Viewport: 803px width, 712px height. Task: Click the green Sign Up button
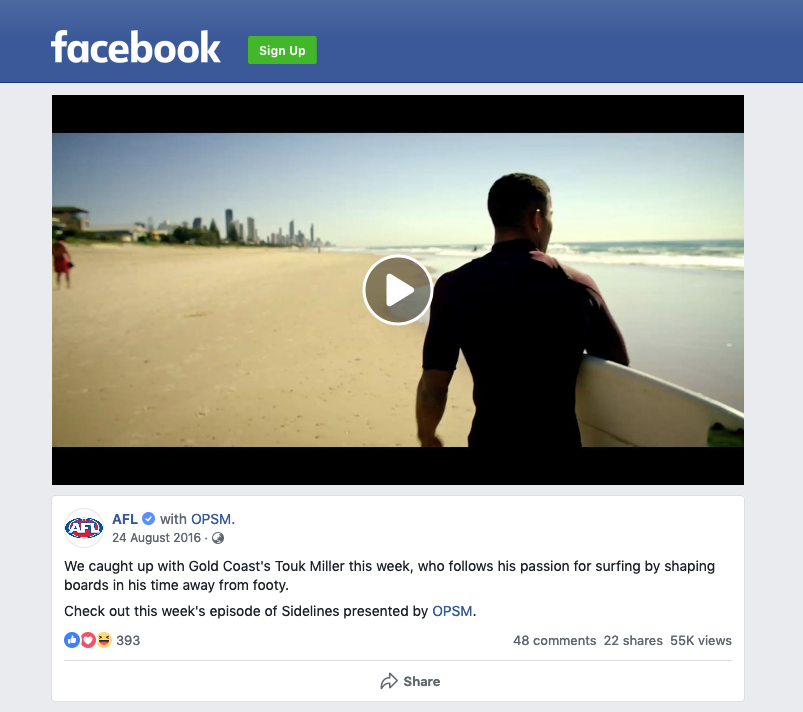click(x=282, y=50)
